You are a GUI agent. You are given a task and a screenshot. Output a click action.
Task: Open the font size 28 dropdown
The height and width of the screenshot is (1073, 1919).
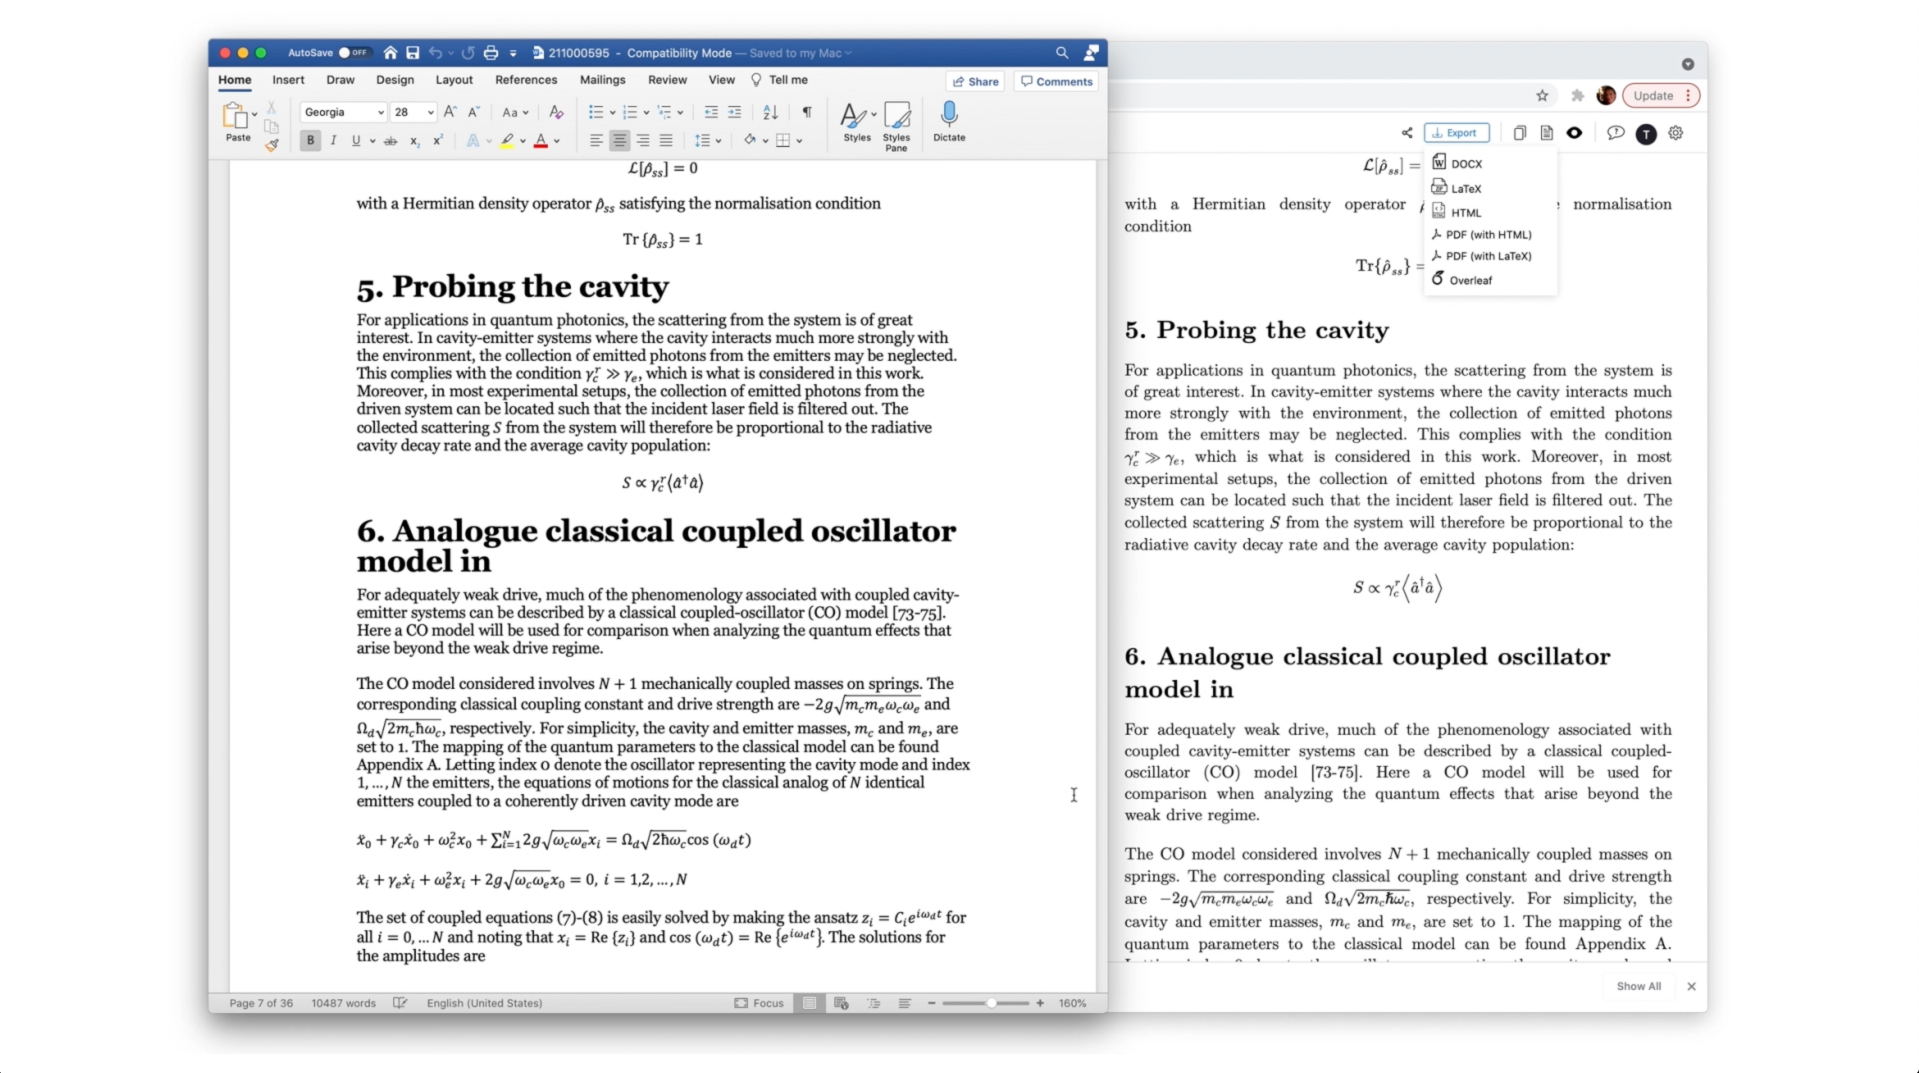[413, 112]
